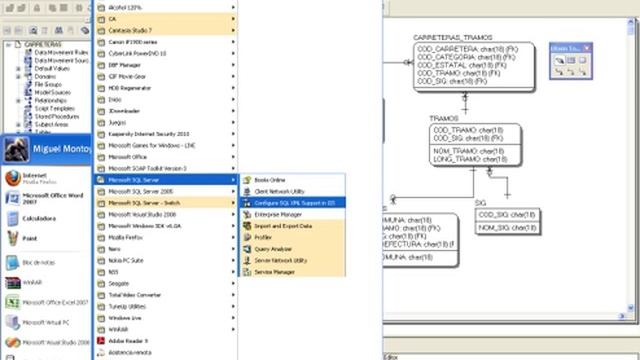The image size is (640, 360).
Task: Expand Relationships tree node
Action: pyautogui.click(x=18, y=100)
